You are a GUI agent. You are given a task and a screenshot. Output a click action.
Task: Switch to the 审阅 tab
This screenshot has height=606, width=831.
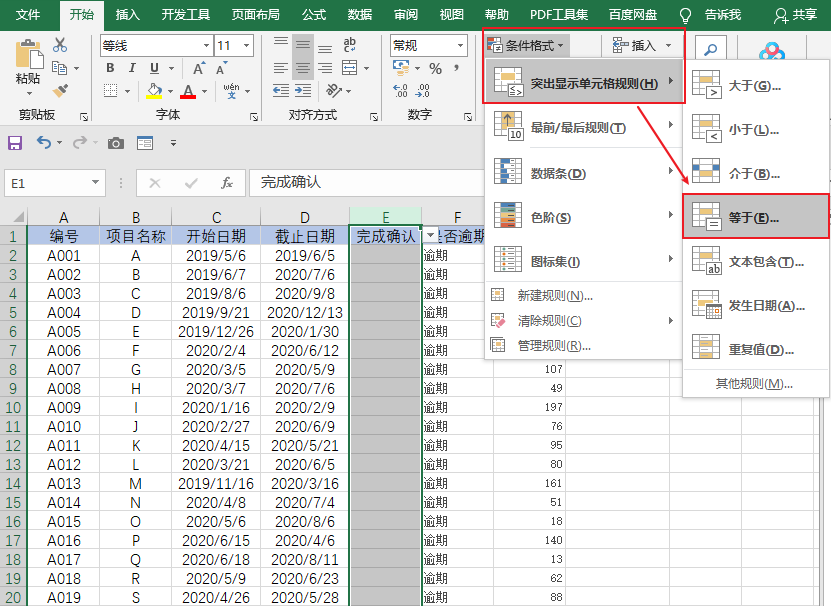405,15
